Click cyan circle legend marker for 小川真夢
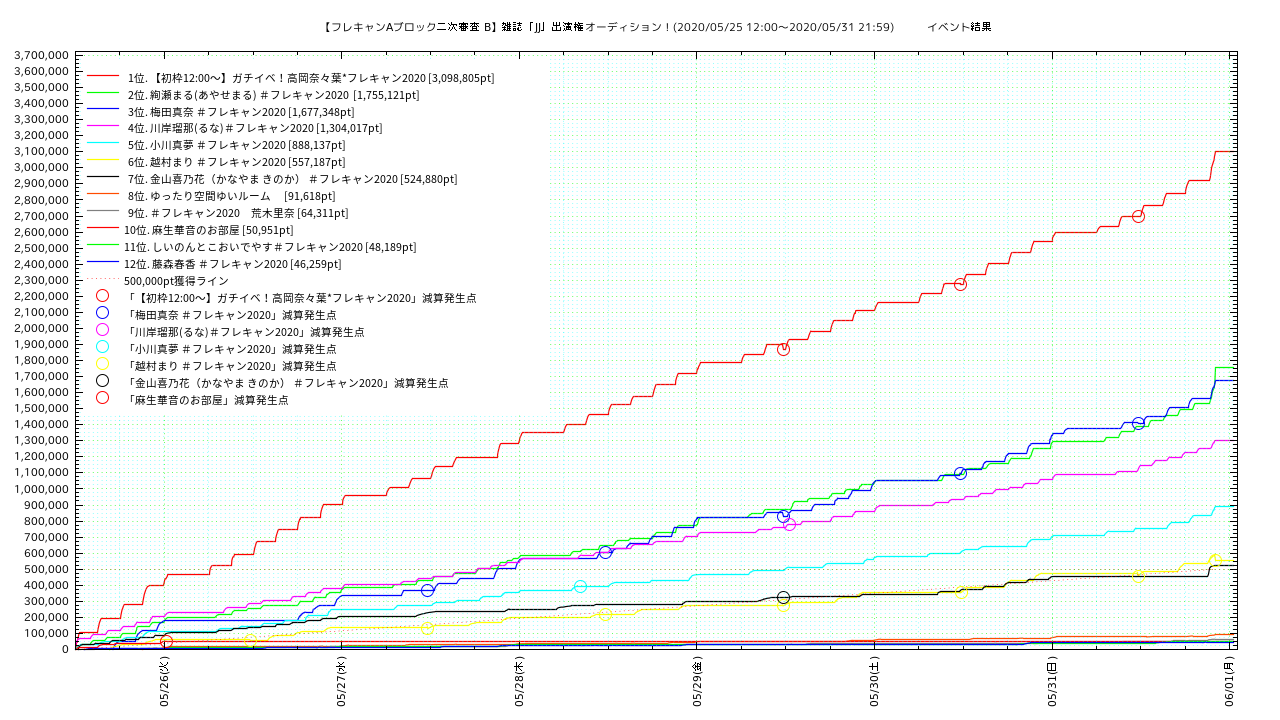This screenshot has height=720, width=1280. coord(102,347)
